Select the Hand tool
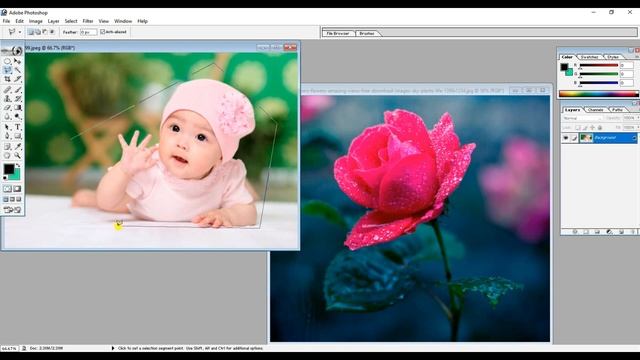This screenshot has width=640, height=360. (7, 155)
